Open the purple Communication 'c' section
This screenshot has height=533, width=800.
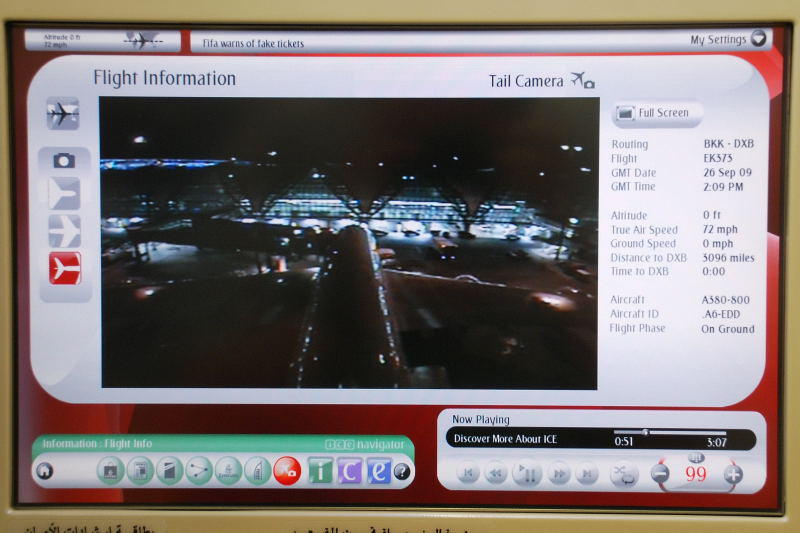pyautogui.click(x=349, y=471)
